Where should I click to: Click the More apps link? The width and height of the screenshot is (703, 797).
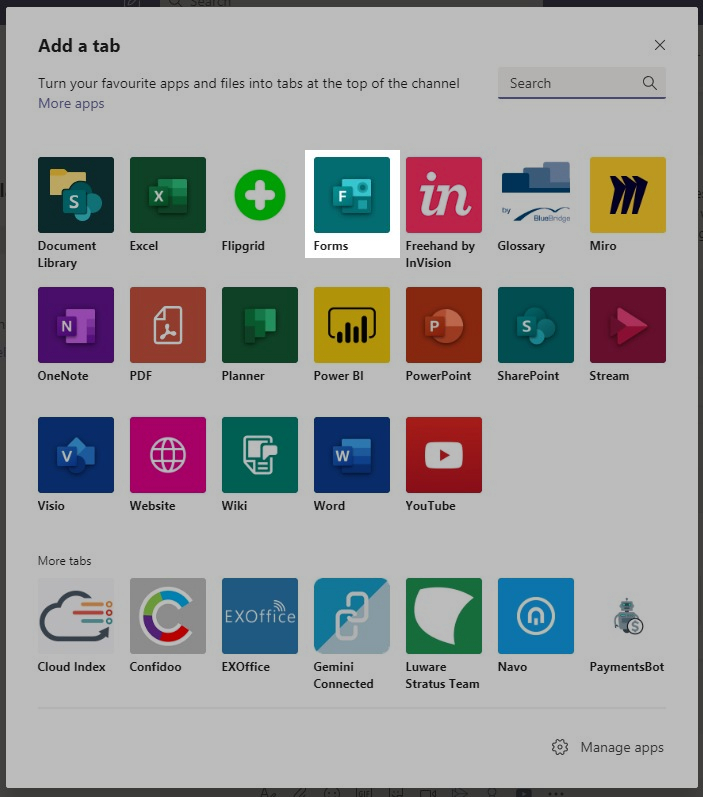pos(71,104)
